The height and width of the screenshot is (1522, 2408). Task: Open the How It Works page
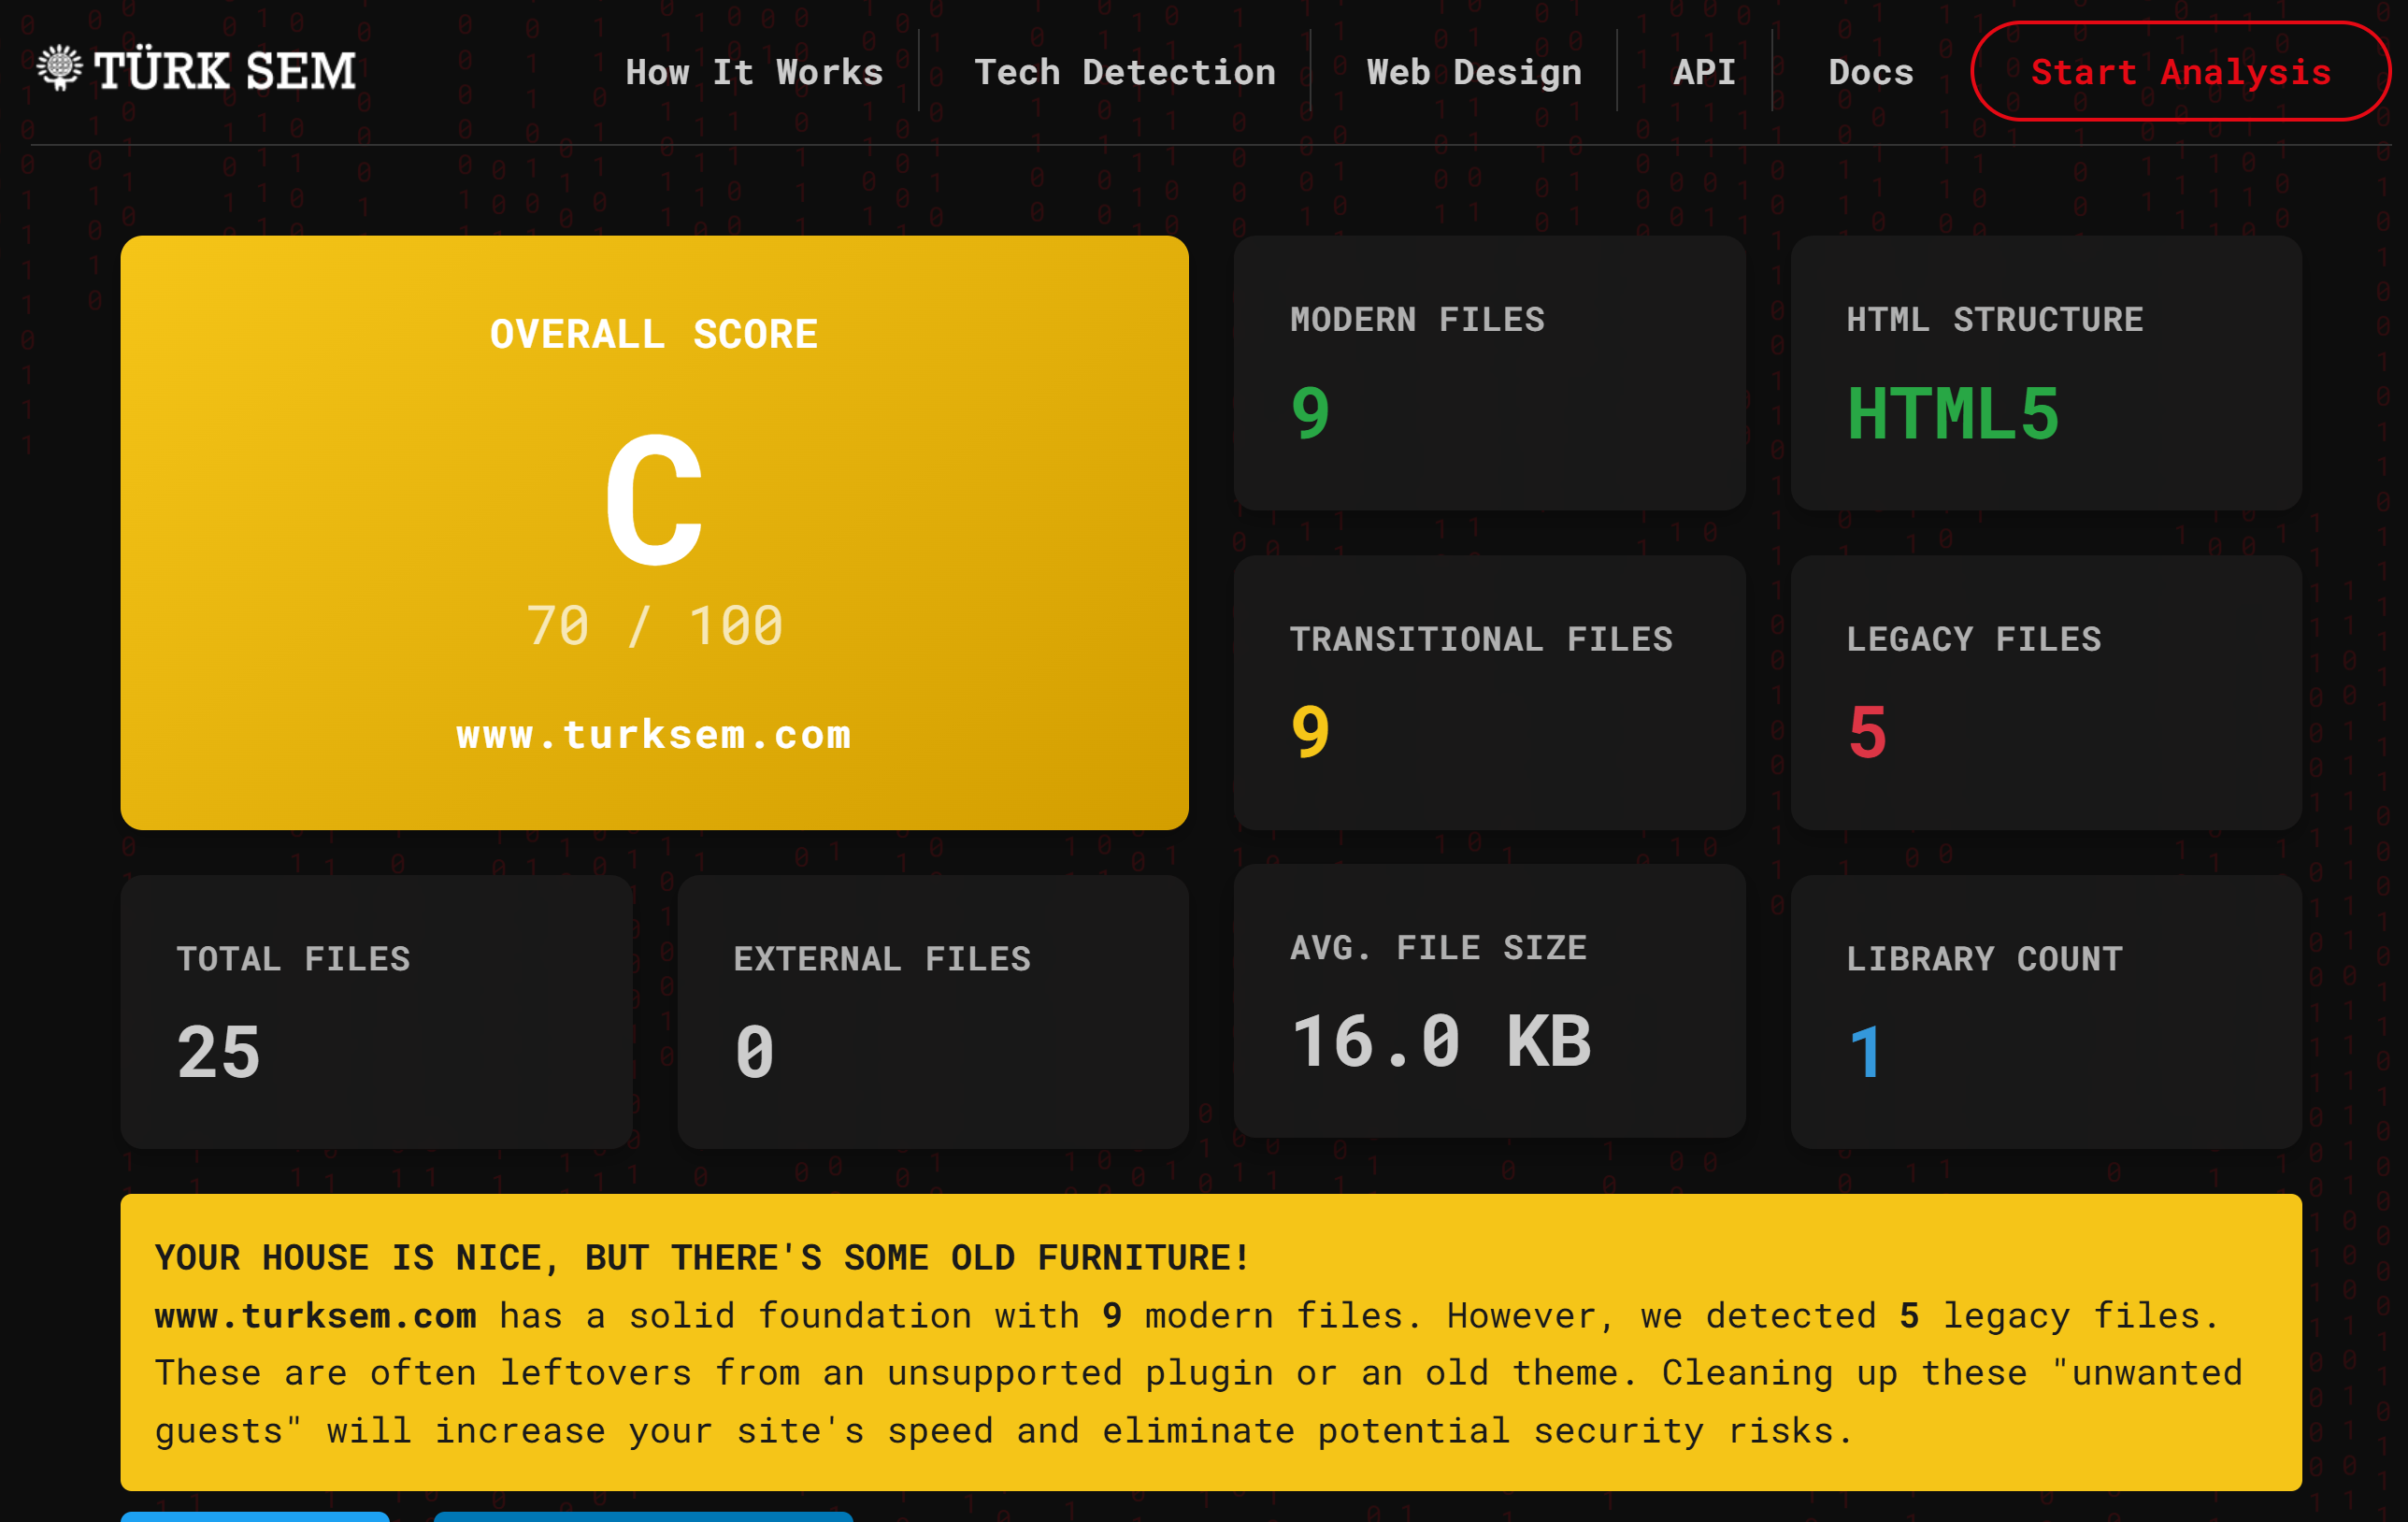pyautogui.click(x=754, y=72)
